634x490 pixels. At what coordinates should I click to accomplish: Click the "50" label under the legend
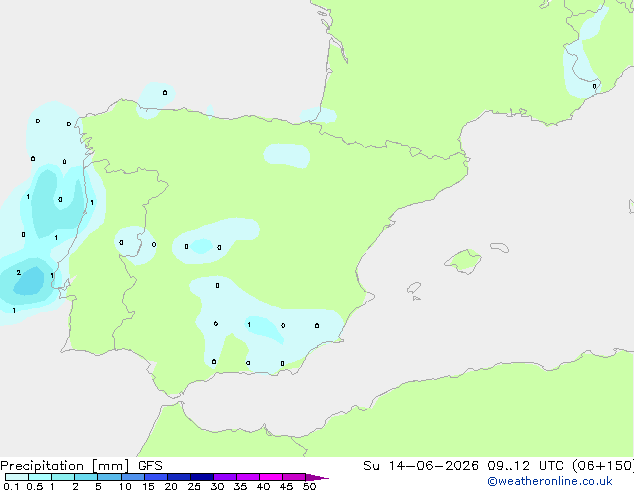(x=309, y=486)
